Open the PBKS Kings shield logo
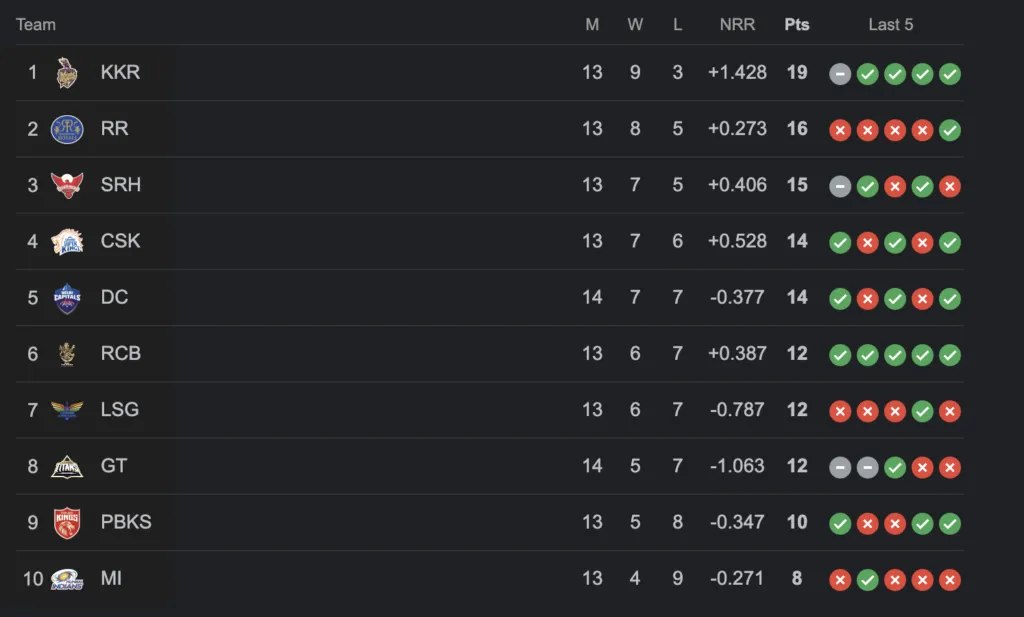 coord(67,523)
